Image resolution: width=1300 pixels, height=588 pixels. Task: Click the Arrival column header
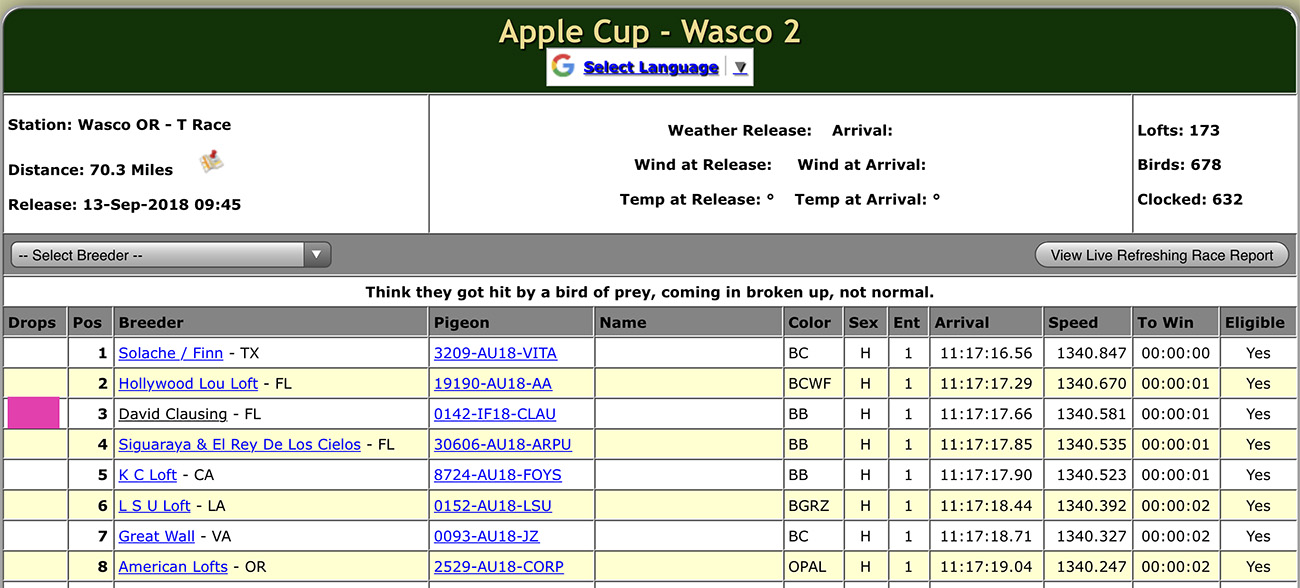coord(962,323)
